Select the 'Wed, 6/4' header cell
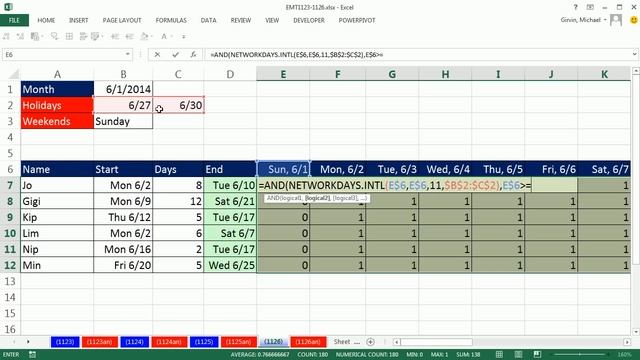Viewport: 640px width, 360px height. 445,169
